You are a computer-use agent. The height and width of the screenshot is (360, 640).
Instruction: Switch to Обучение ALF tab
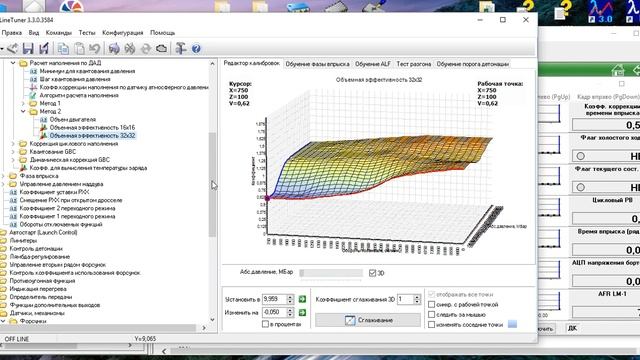coord(373,64)
